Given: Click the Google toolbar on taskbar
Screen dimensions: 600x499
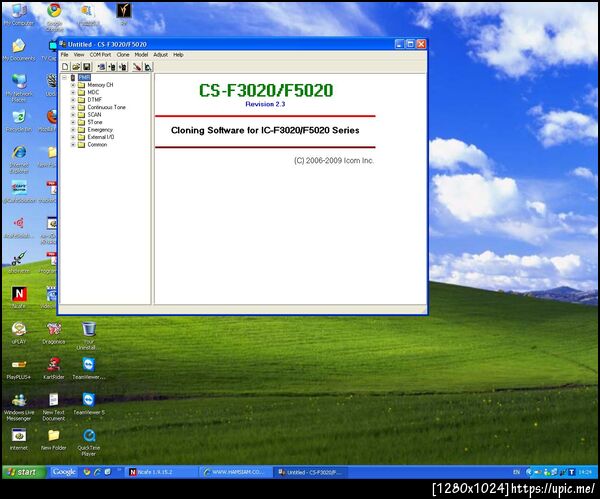Looking at the screenshot, I should click(64, 472).
